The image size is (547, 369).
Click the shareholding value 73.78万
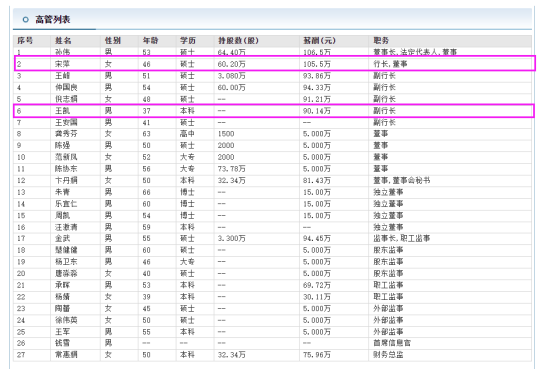(232, 169)
